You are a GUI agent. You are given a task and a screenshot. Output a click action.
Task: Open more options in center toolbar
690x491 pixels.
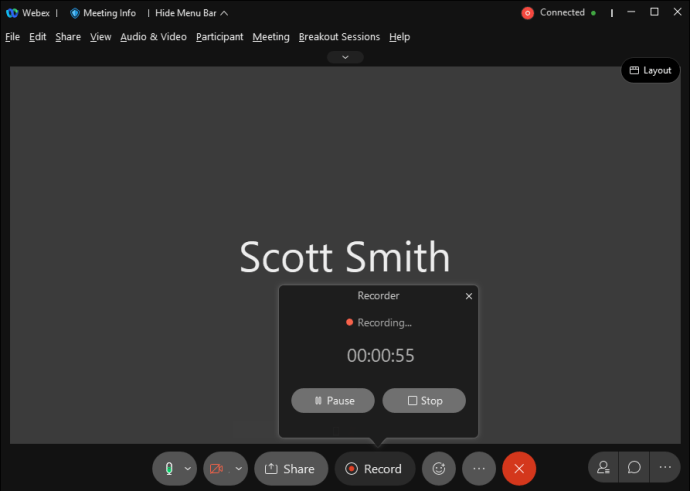tap(479, 469)
